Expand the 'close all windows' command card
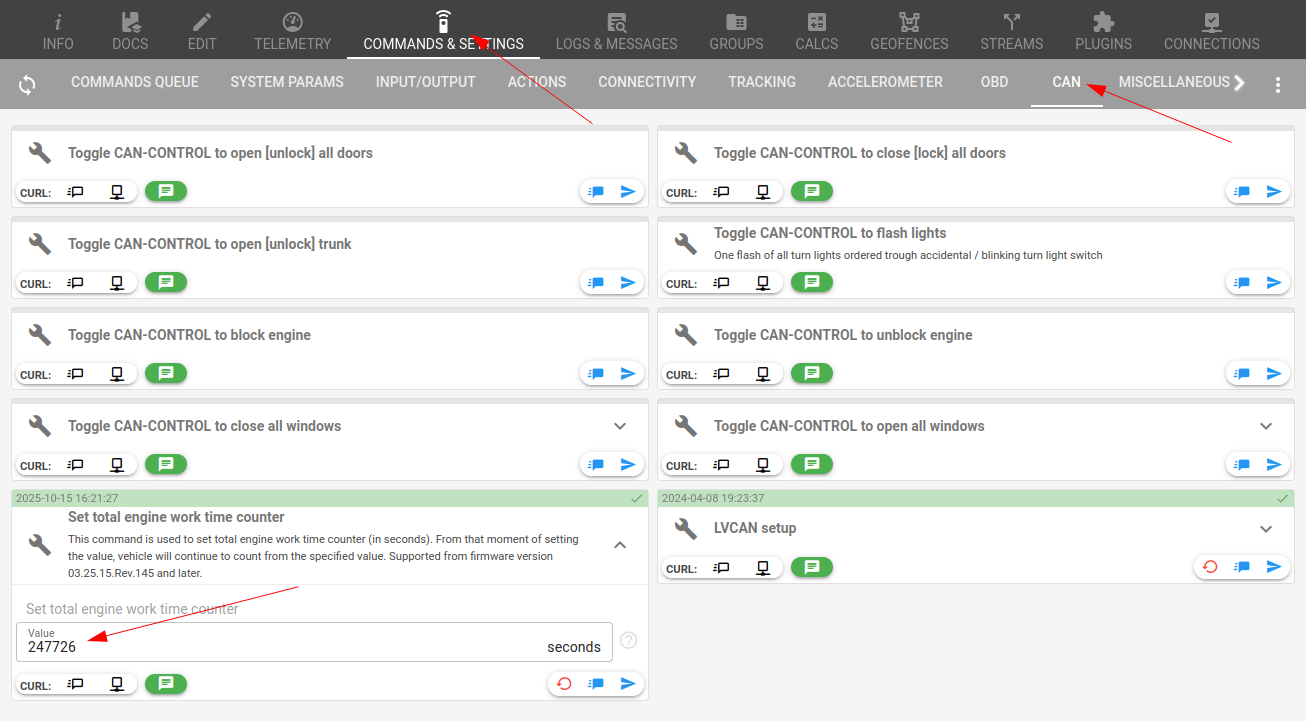This screenshot has width=1306, height=721. 620,426
